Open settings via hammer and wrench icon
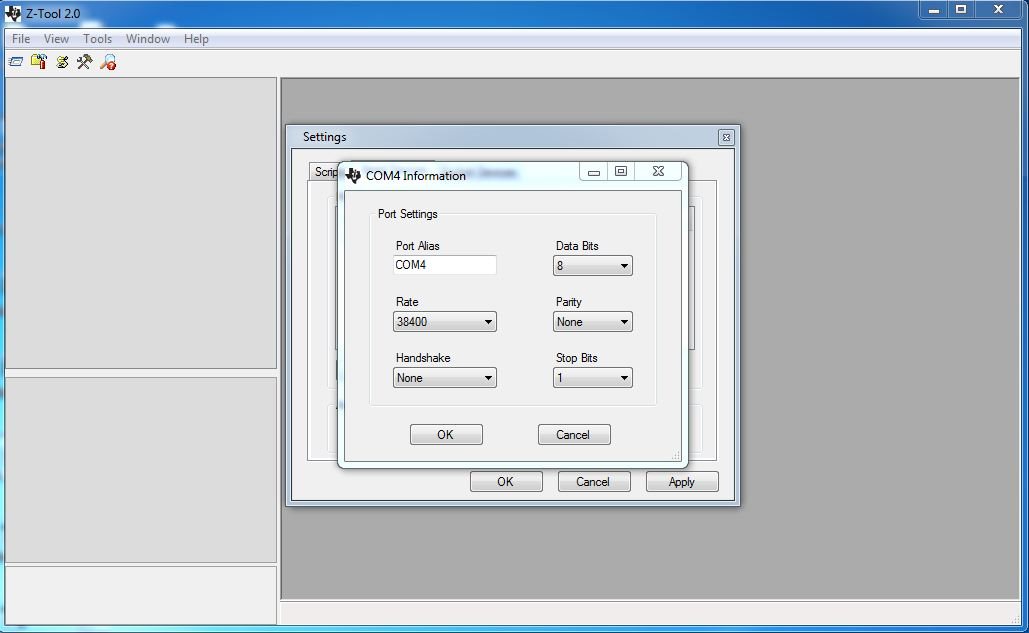 click(85, 62)
